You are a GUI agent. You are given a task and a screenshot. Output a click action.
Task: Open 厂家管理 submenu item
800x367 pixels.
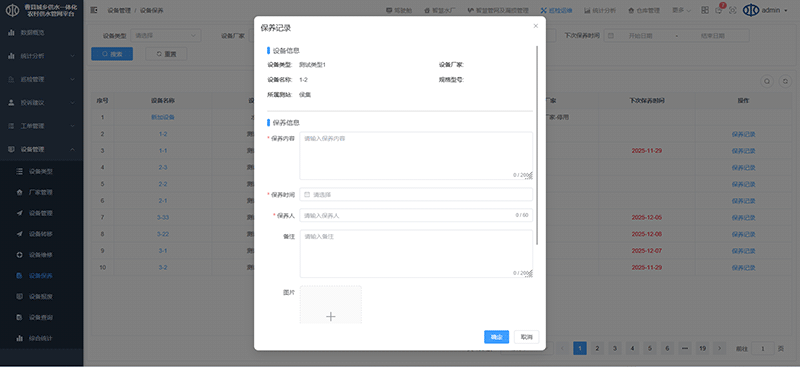41,192
